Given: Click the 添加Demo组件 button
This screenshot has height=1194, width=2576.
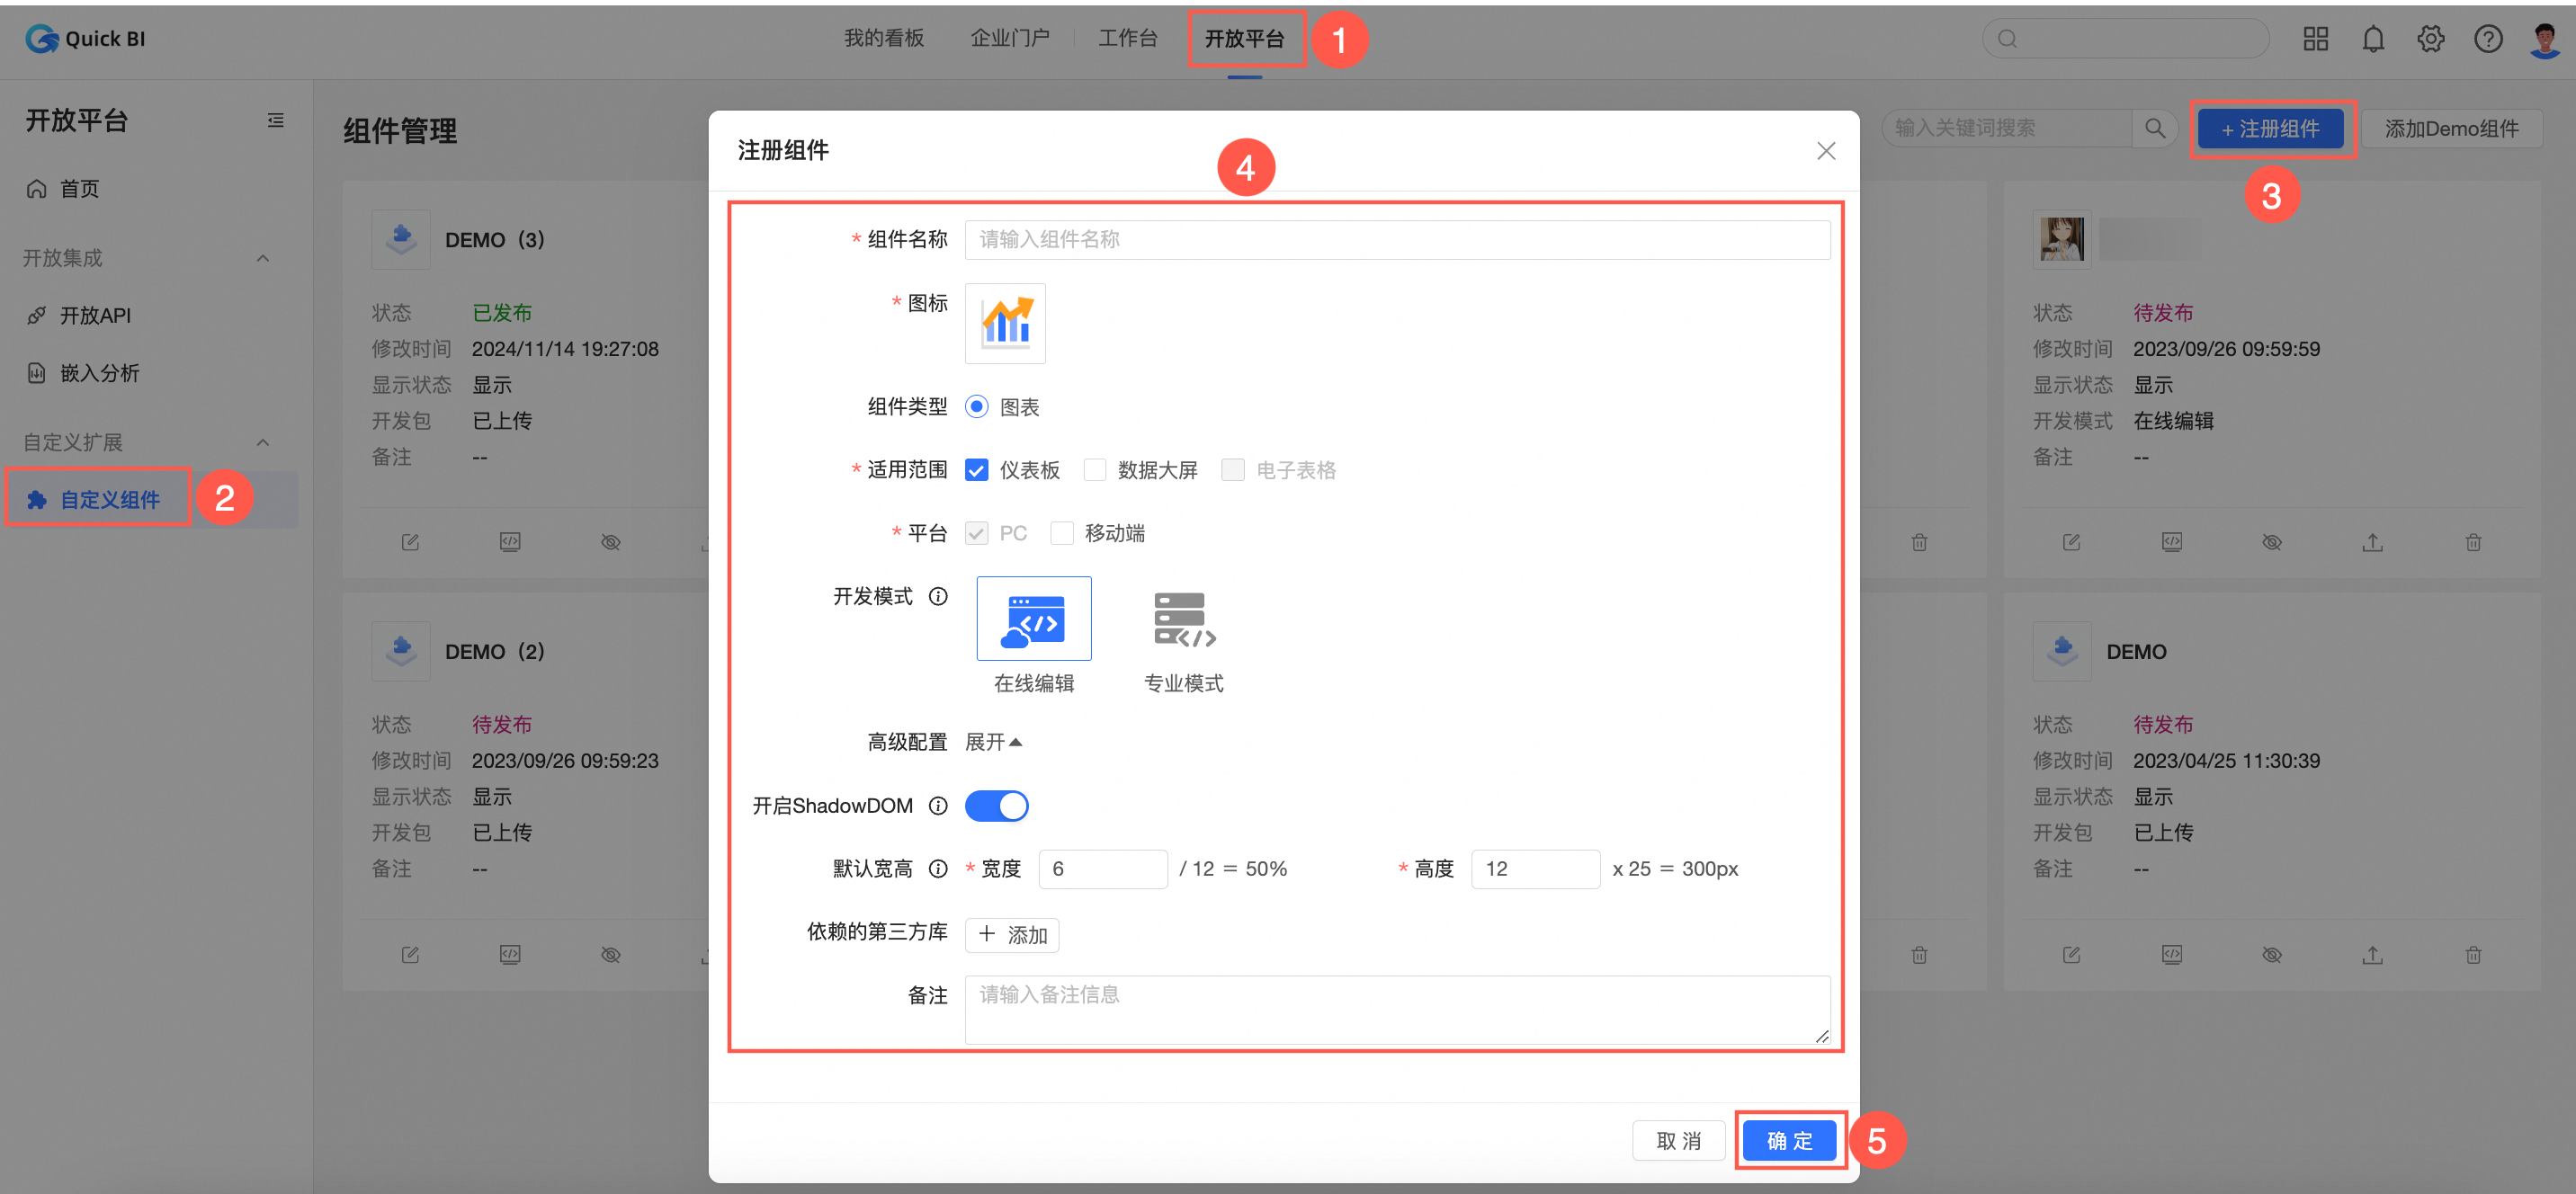Looking at the screenshot, I should [x=2452, y=128].
